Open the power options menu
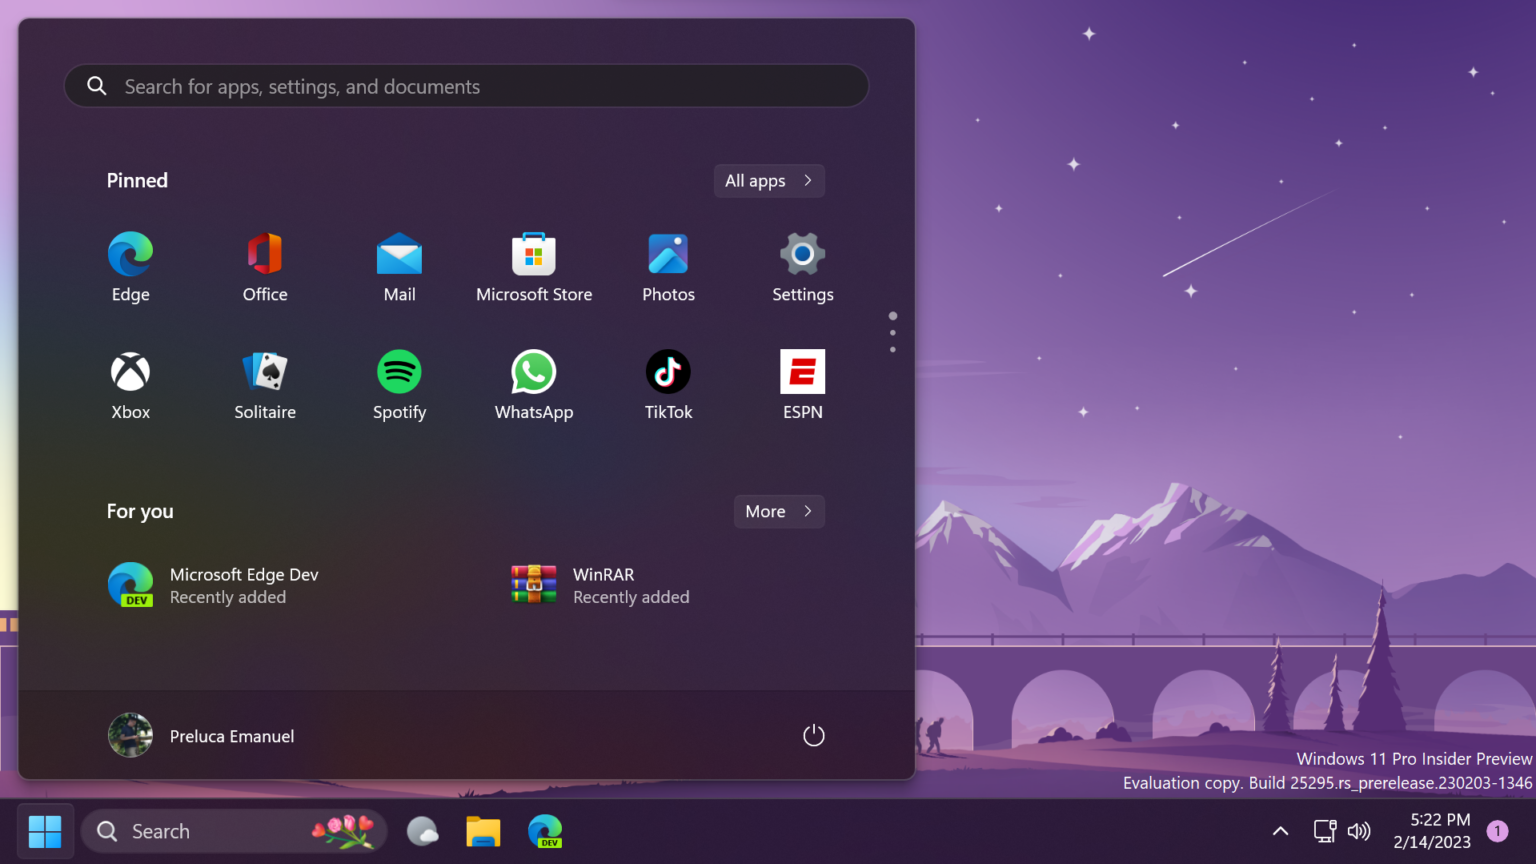This screenshot has height=864, width=1536. click(813, 735)
